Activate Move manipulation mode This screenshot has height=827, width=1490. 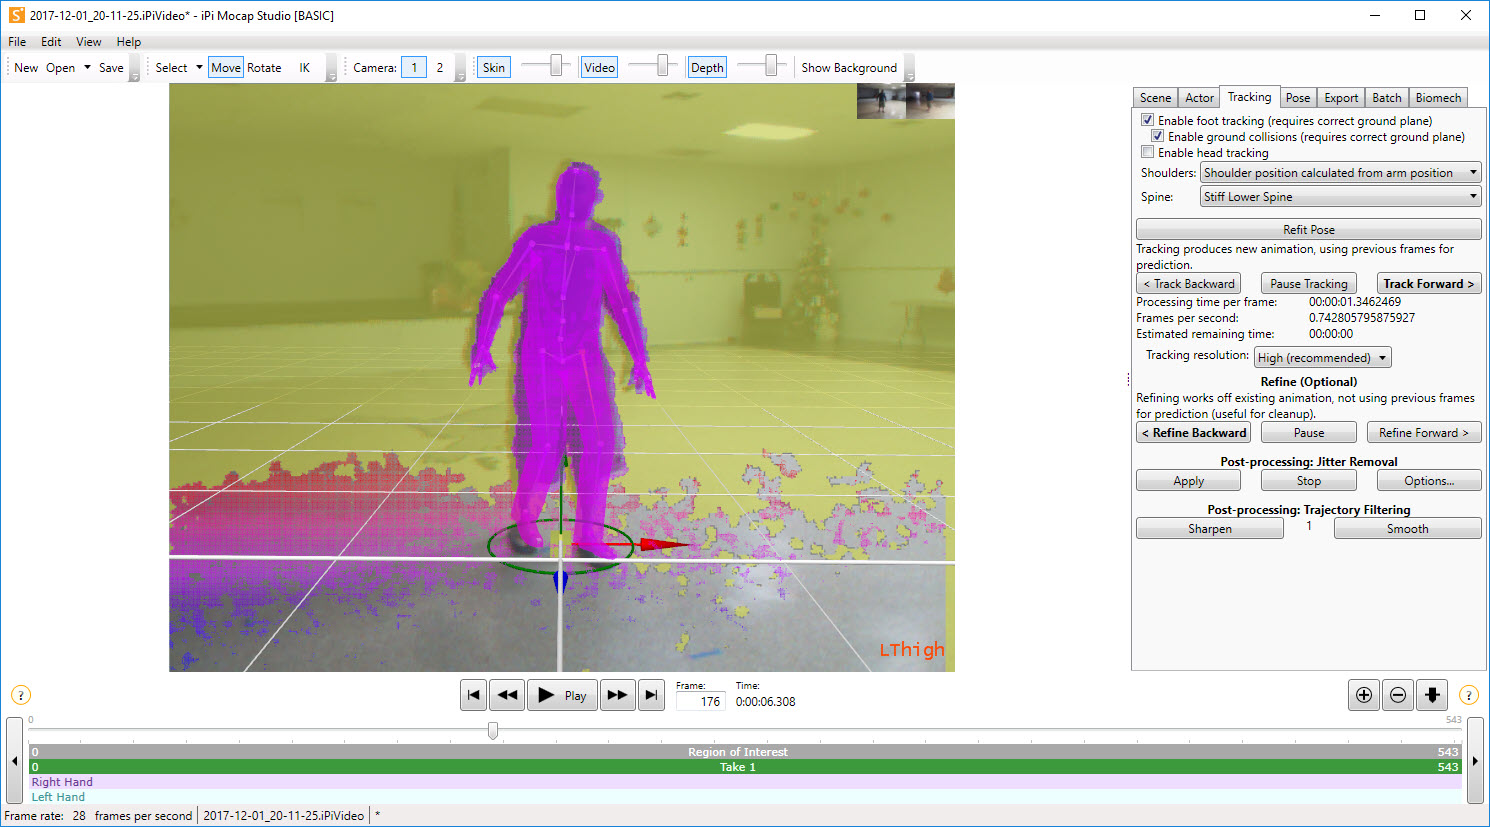point(226,67)
